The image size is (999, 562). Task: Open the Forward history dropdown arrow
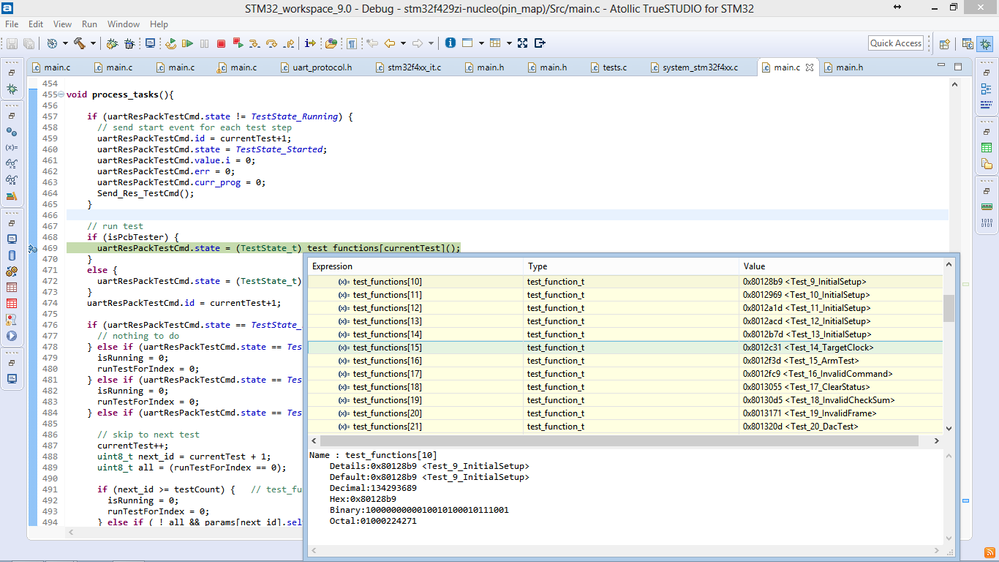pyautogui.click(x=431, y=43)
